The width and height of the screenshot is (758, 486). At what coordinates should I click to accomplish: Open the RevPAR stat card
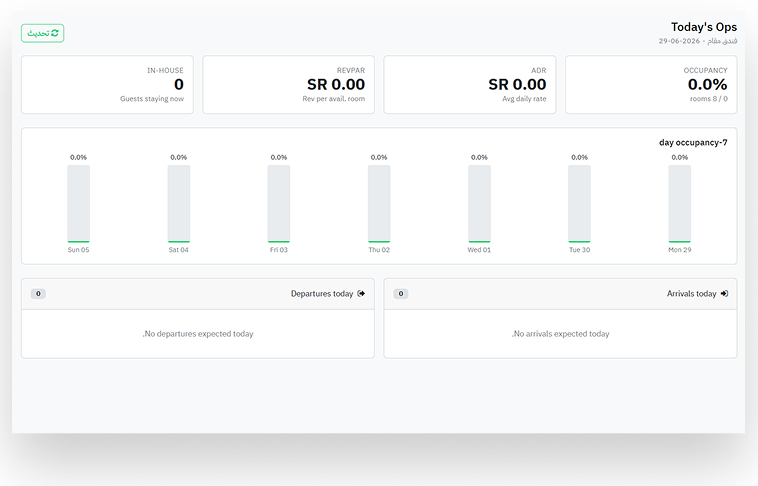click(289, 85)
